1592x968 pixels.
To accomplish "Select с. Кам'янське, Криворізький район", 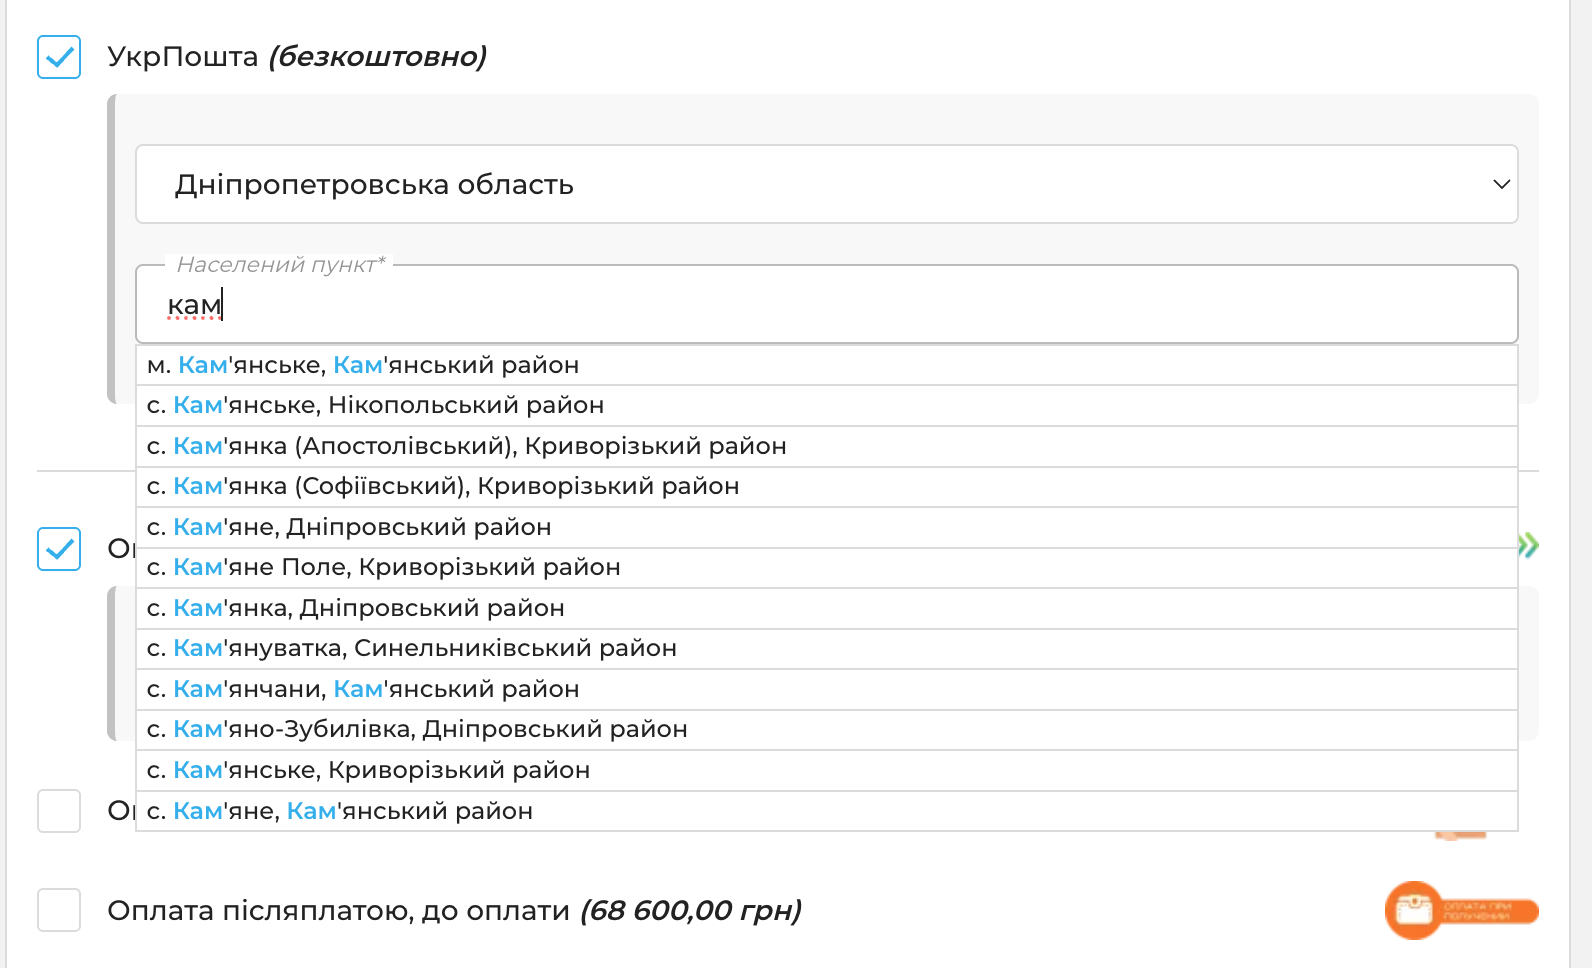I will pos(827,770).
